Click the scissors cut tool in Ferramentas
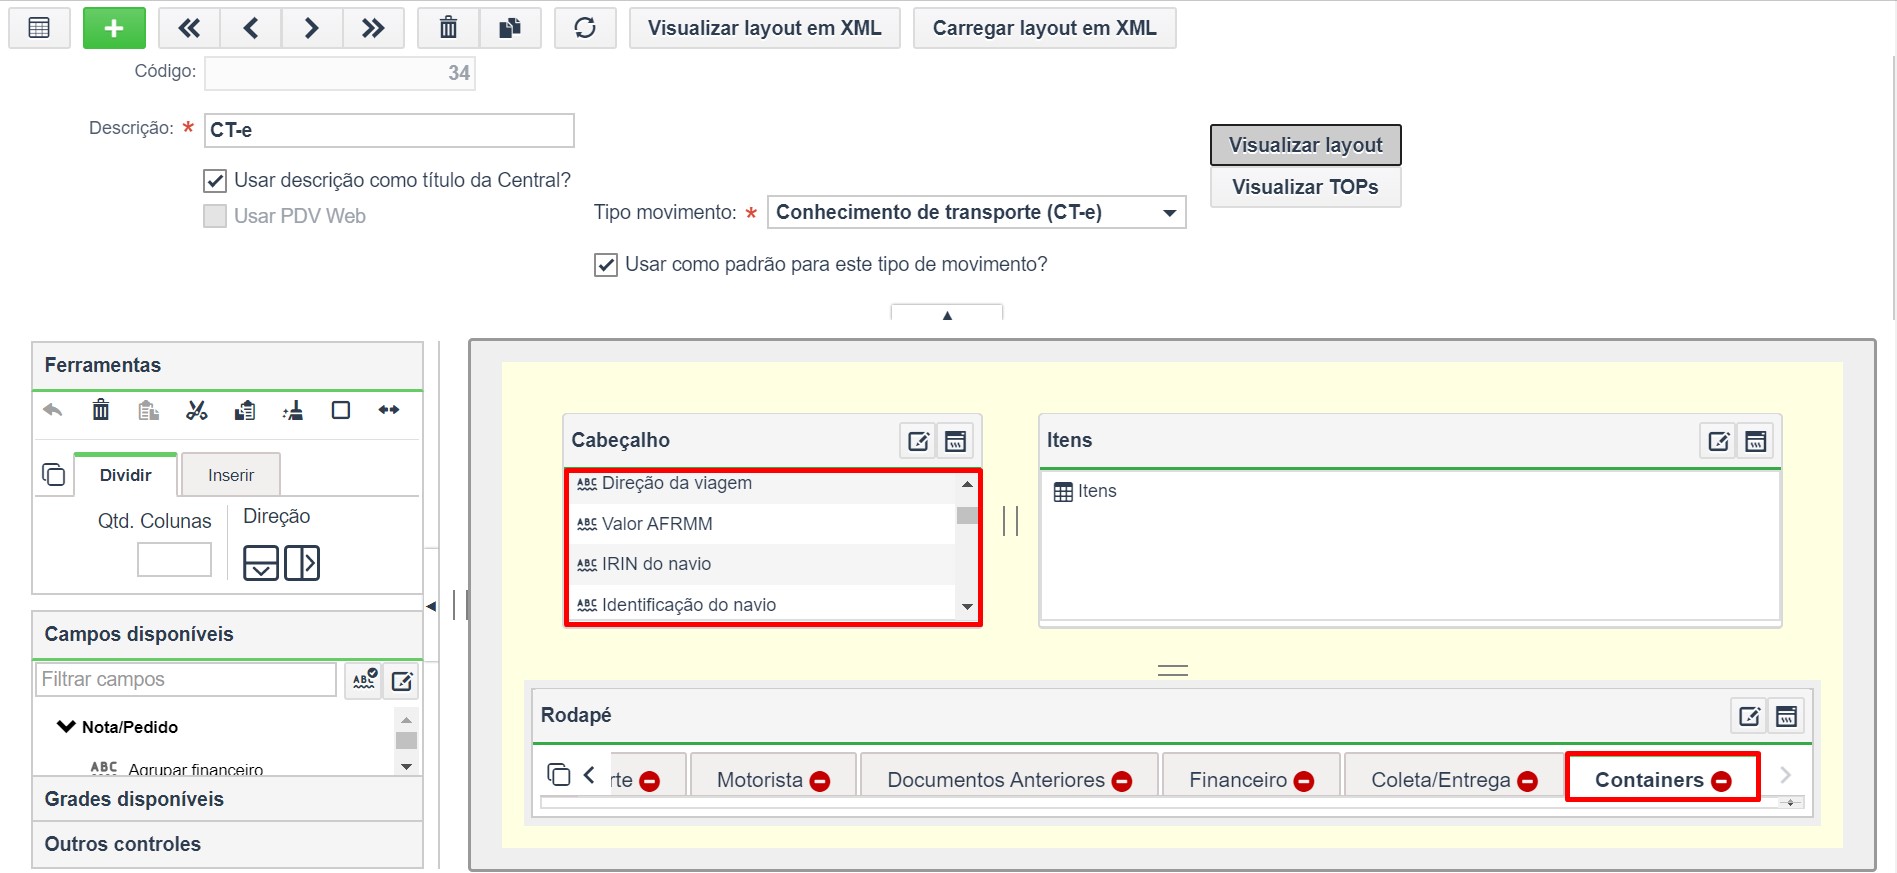Viewport: 1897px width, 873px height. 197,410
